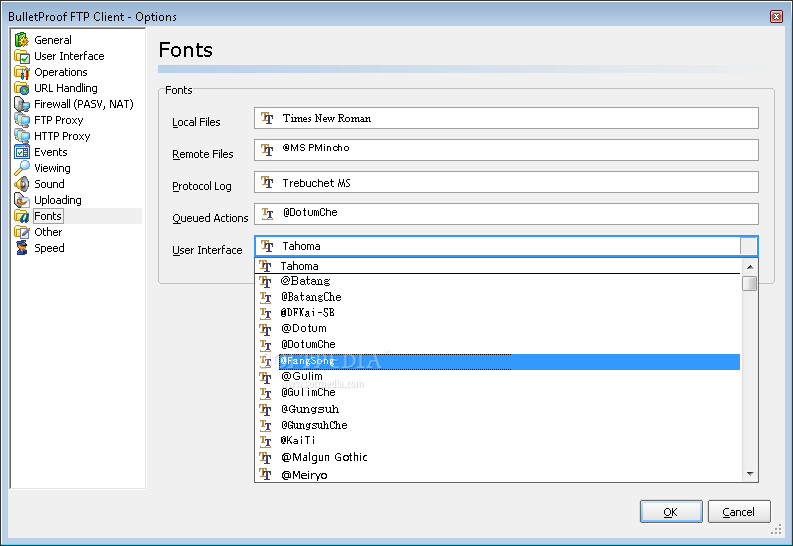
Task: Open the General options page
Action: [53, 40]
